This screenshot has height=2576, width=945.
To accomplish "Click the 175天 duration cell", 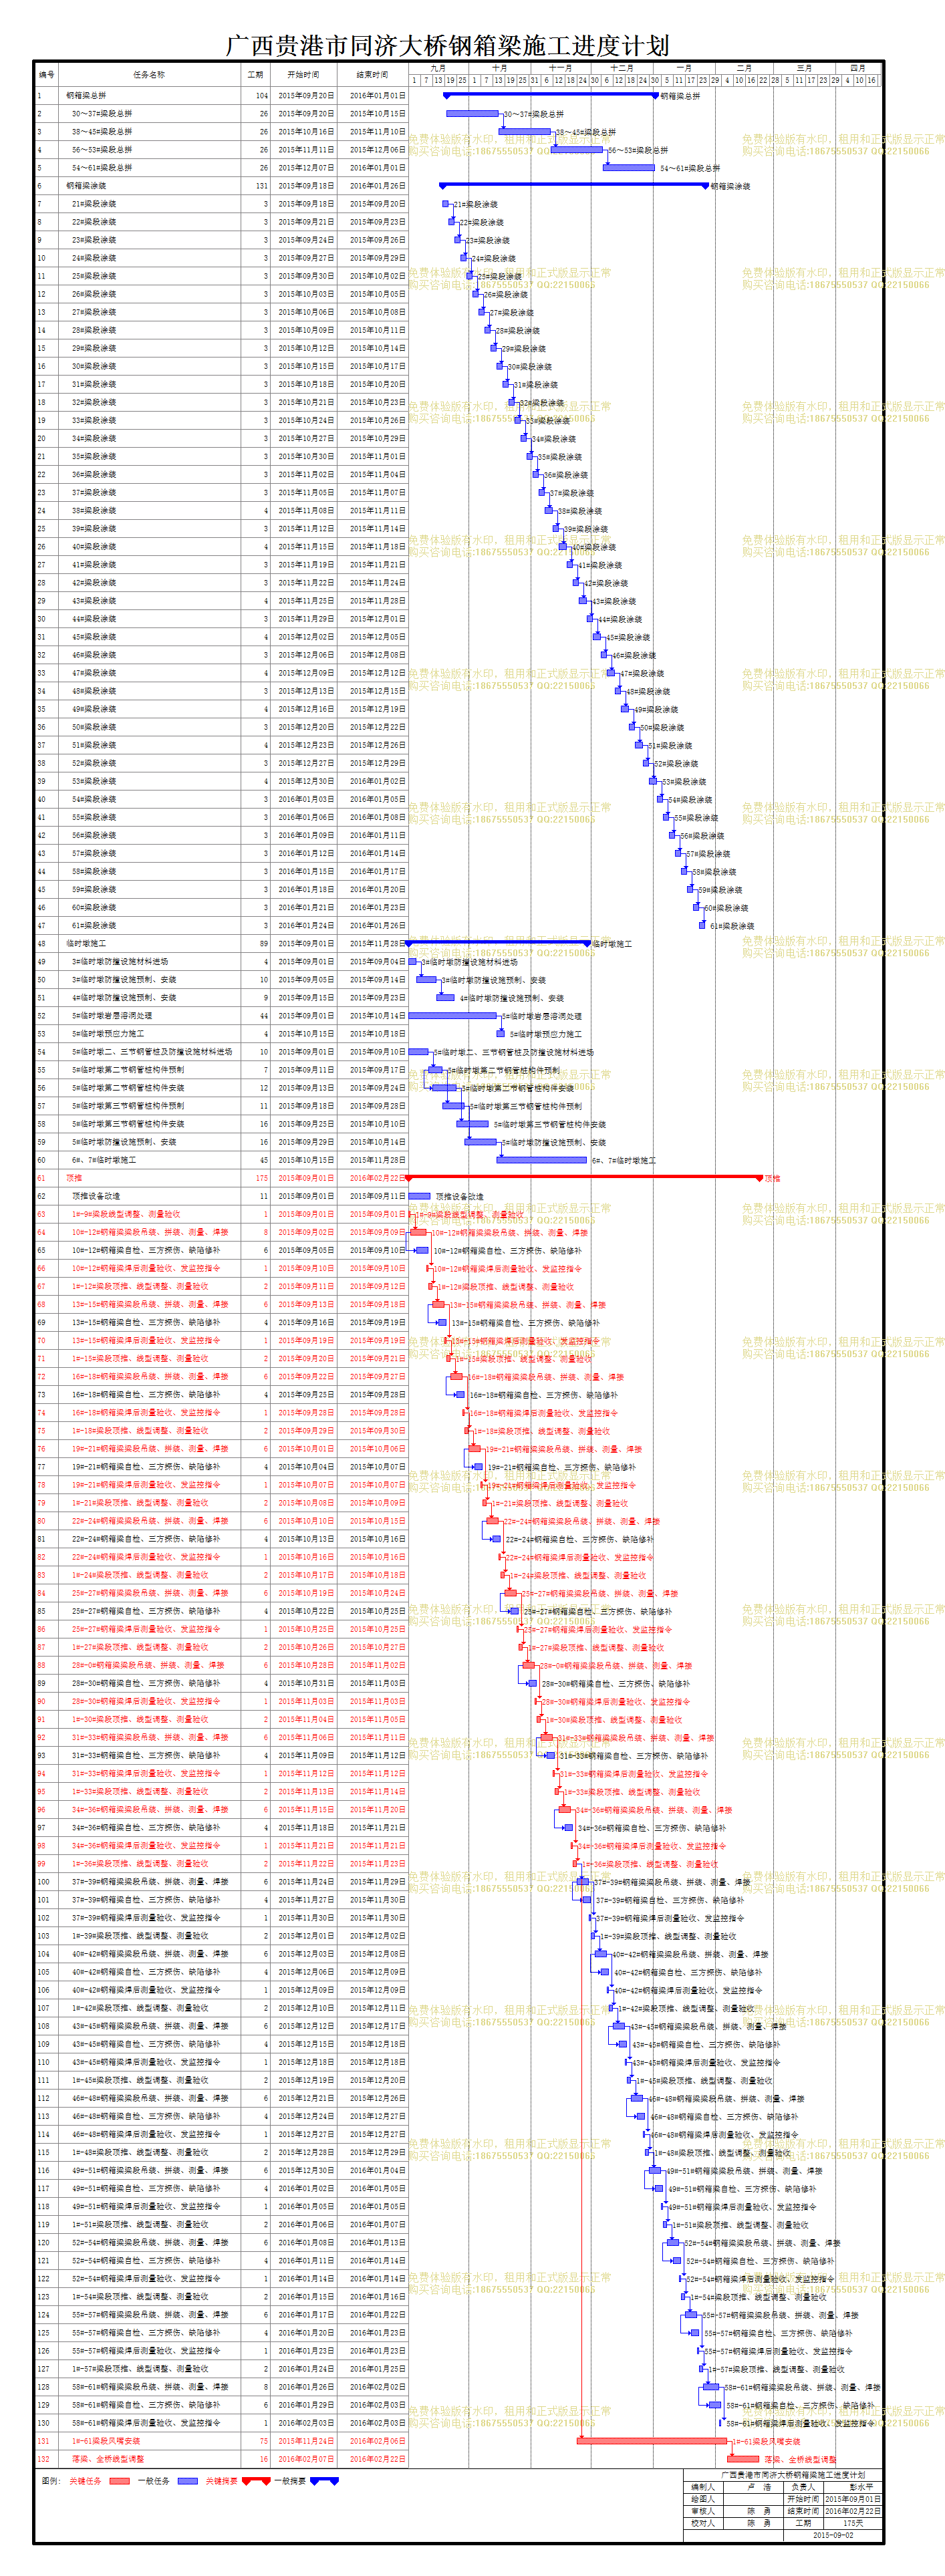I will point(853,2523).
